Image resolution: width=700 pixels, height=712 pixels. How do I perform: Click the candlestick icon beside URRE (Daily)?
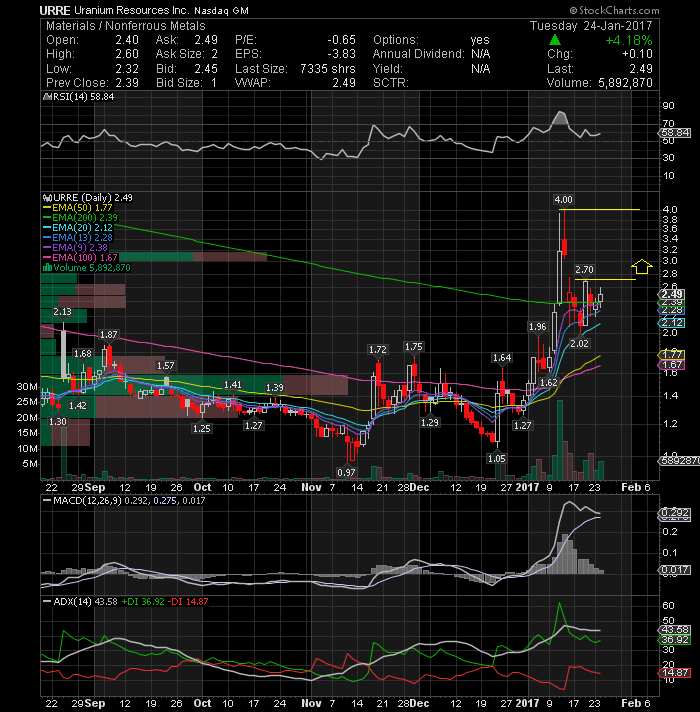(46, 198)
